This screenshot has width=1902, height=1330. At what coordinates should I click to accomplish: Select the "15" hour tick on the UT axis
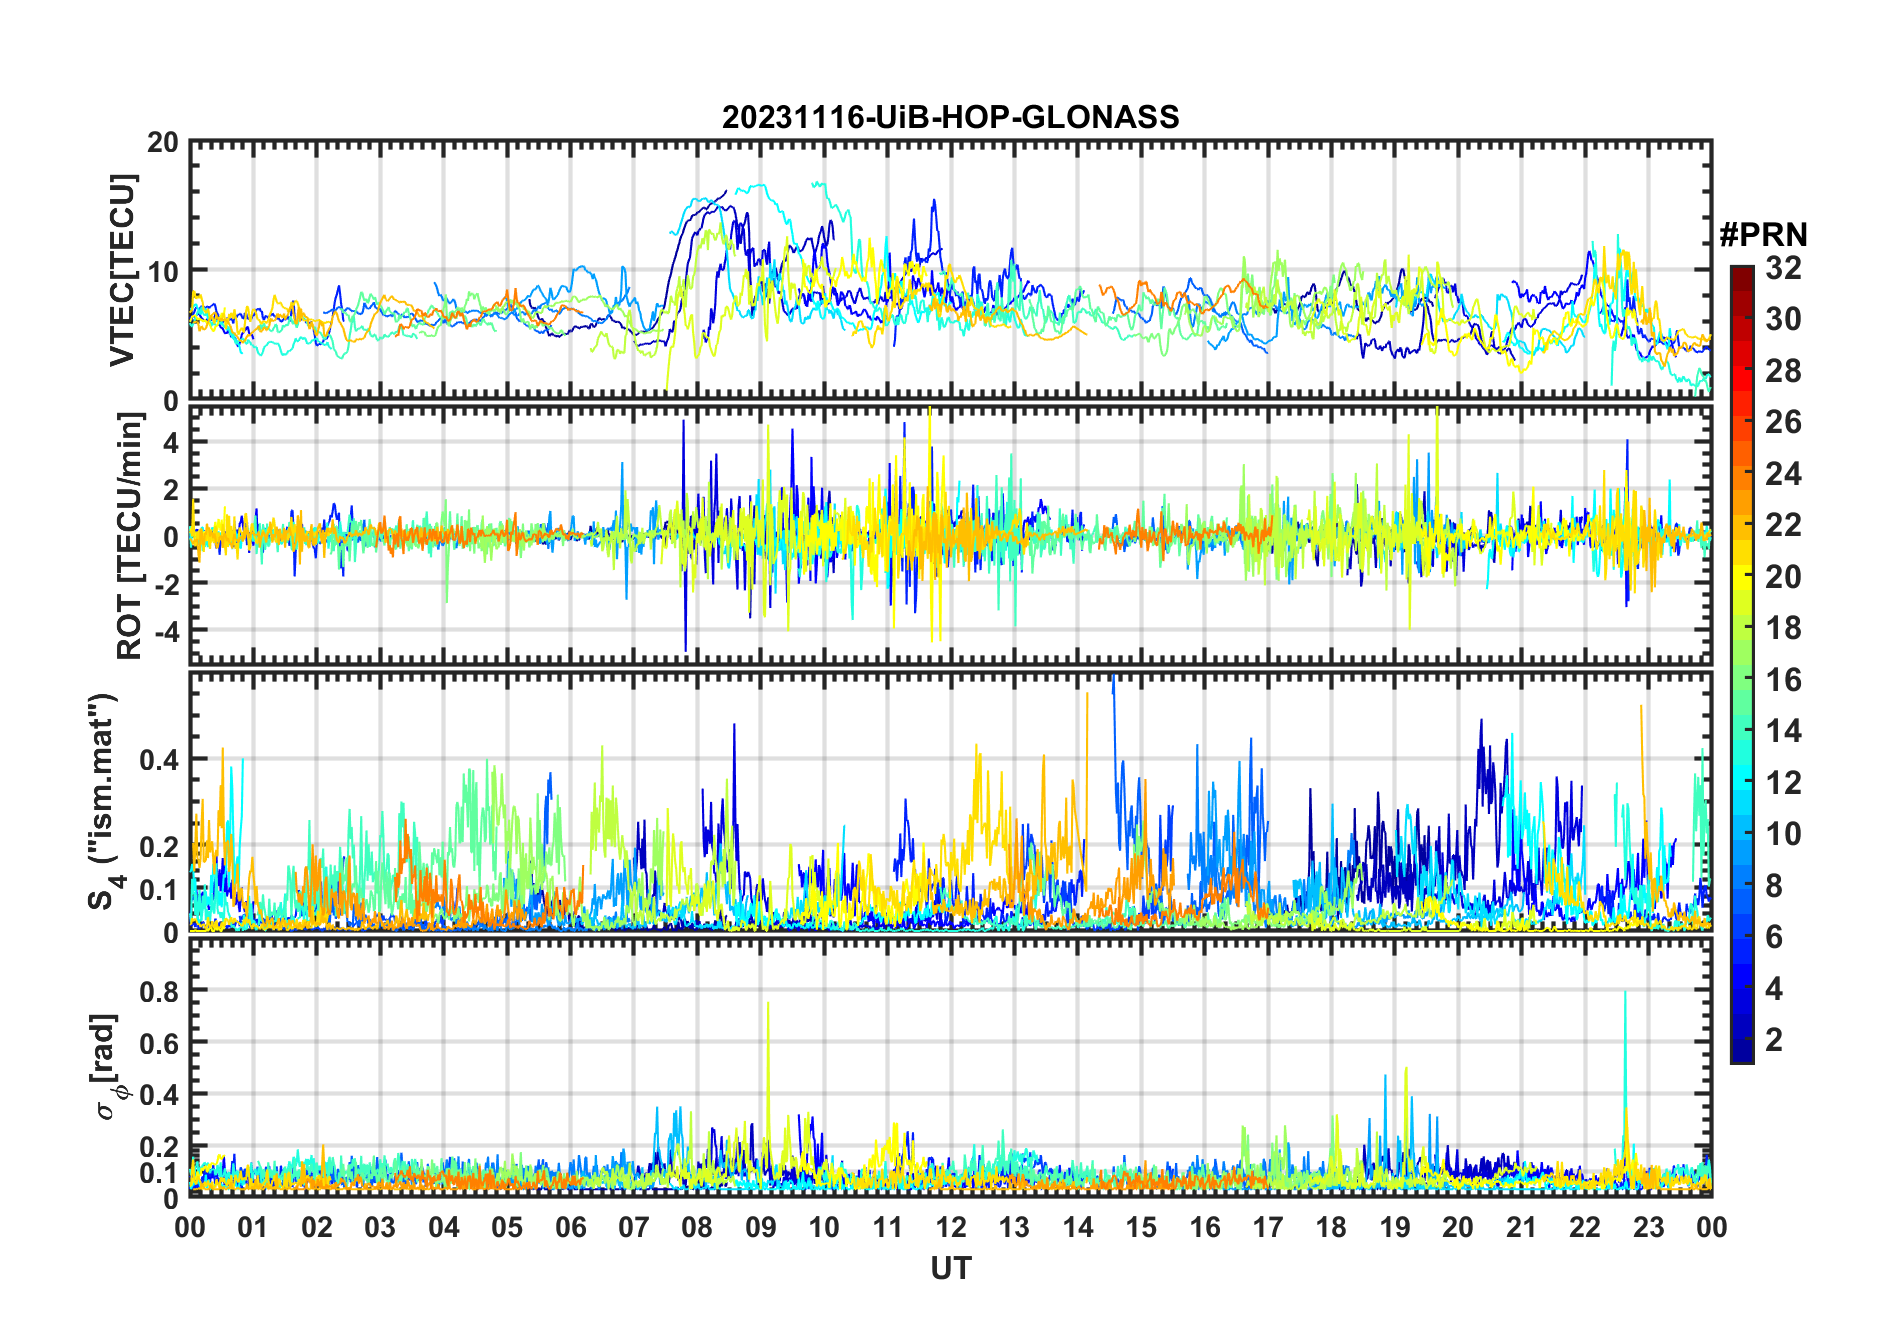(1141, 1227)
